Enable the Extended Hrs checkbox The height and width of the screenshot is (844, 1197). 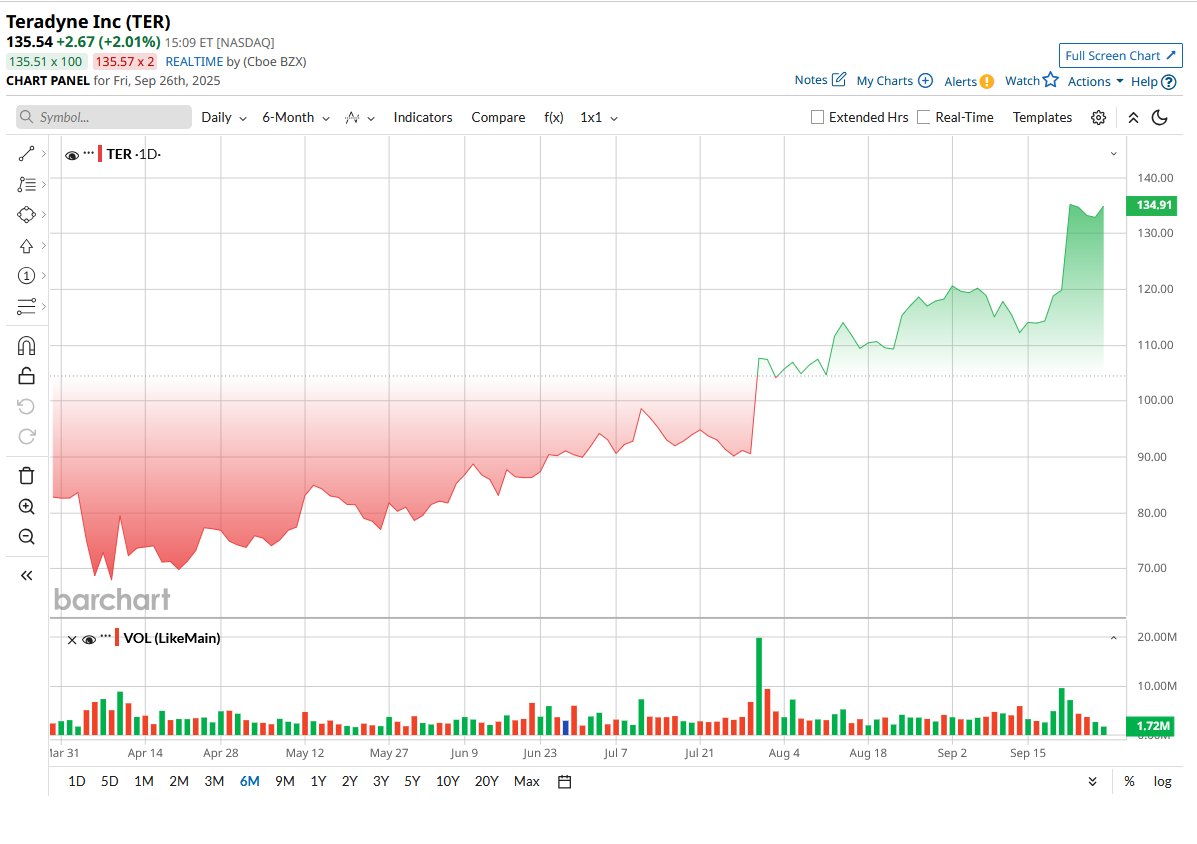click(817, 118)
